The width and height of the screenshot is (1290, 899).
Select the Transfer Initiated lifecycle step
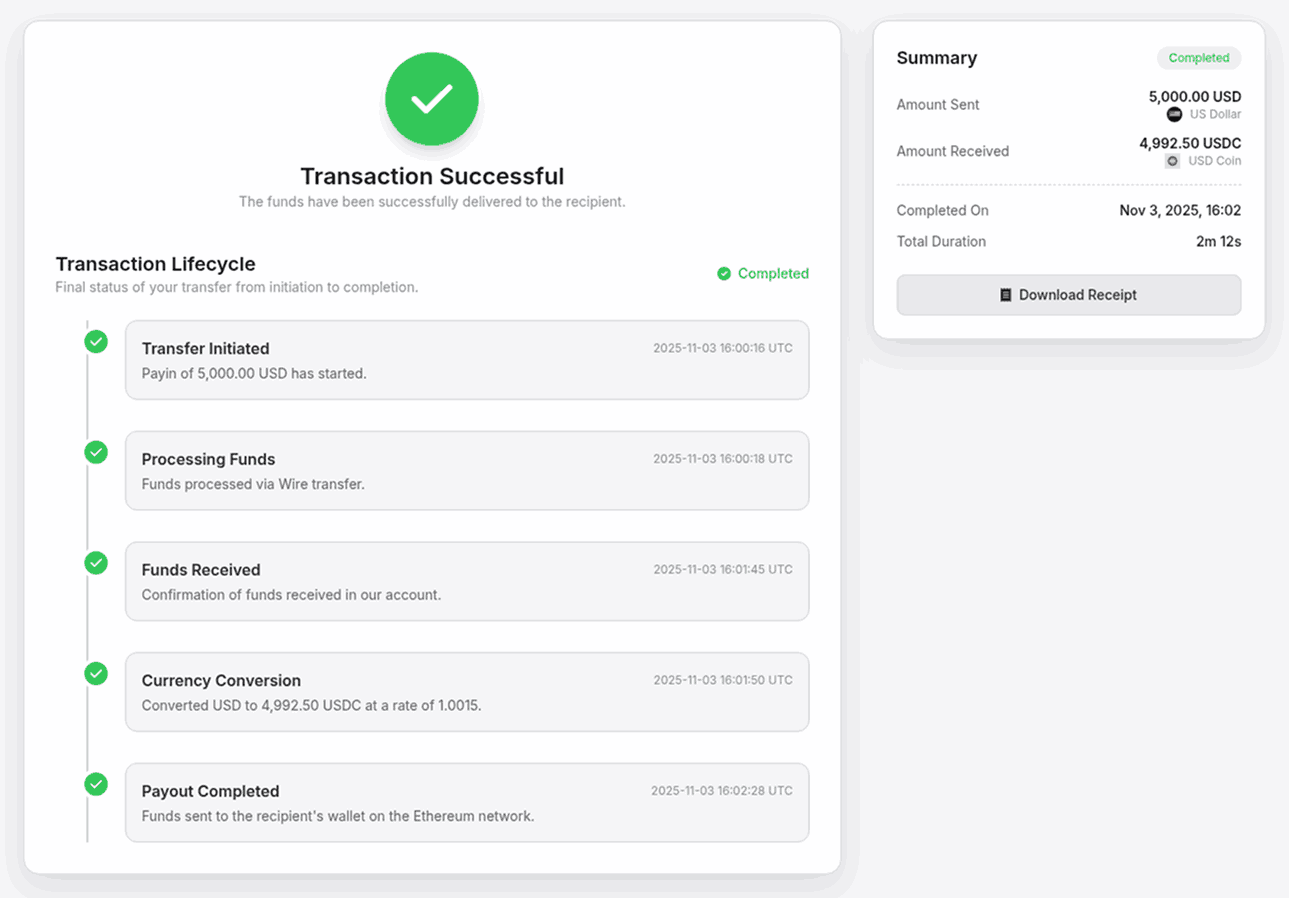pos(467,360)
